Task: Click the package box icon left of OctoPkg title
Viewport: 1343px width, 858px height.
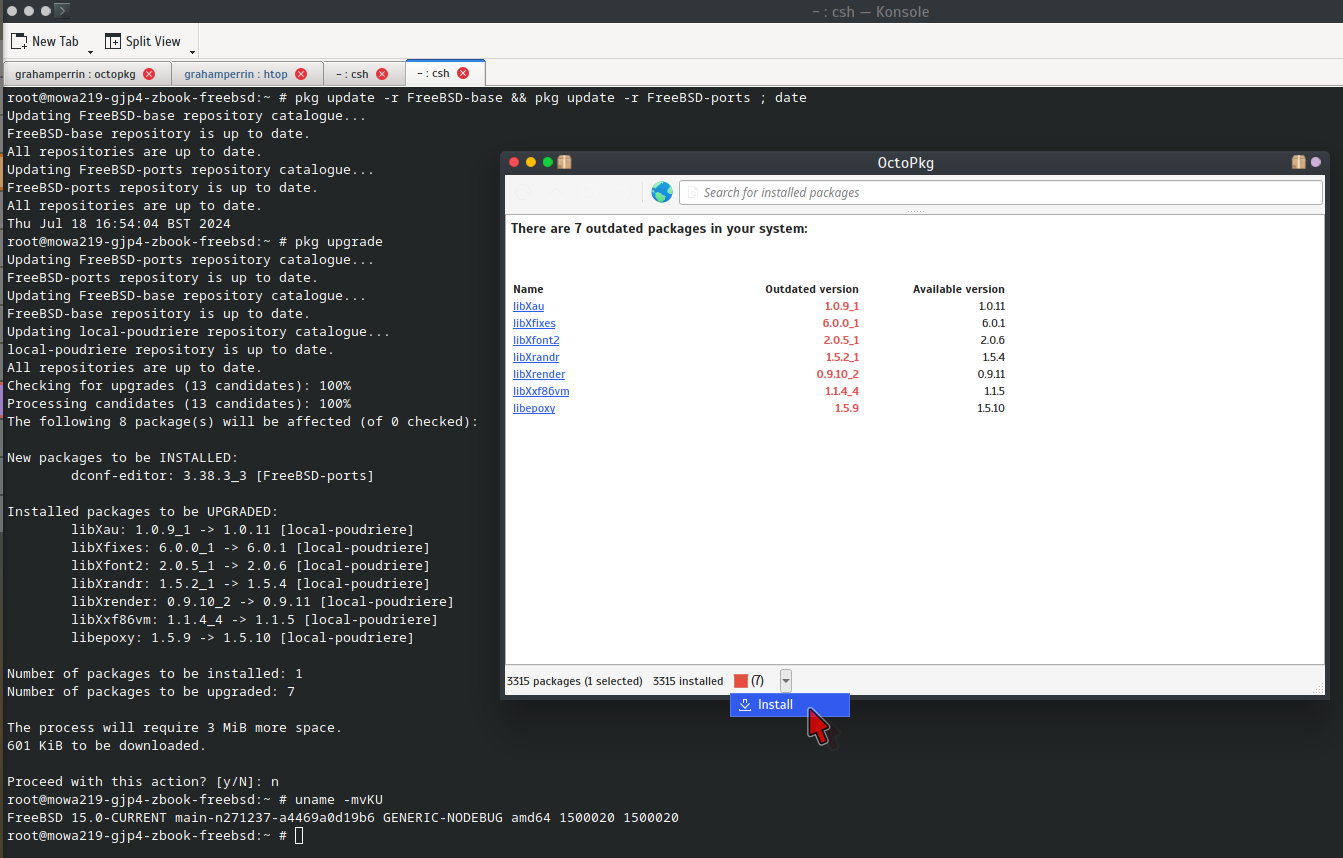Action: pyautogui.click(x=564, y=162)
